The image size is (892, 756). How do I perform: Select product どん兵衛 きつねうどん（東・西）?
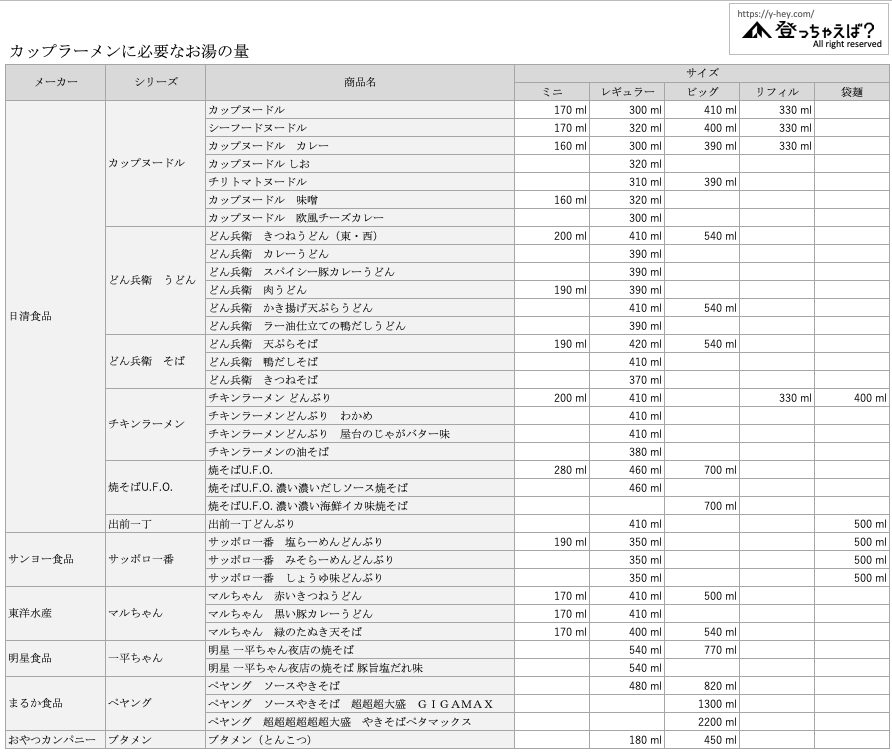point(360,236)
